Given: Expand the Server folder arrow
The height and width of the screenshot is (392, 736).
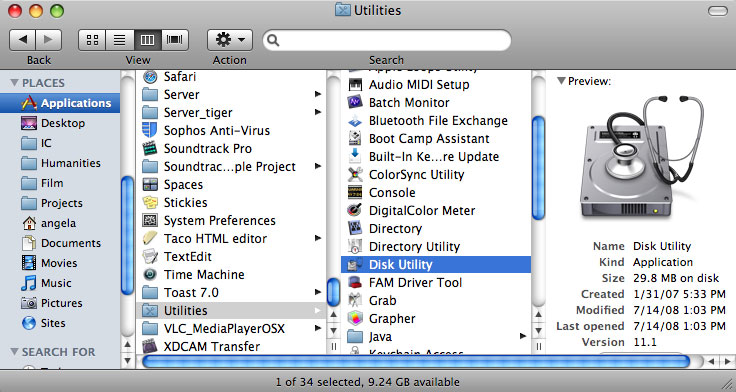Looking at the screenshot, I should click(318, 94).
